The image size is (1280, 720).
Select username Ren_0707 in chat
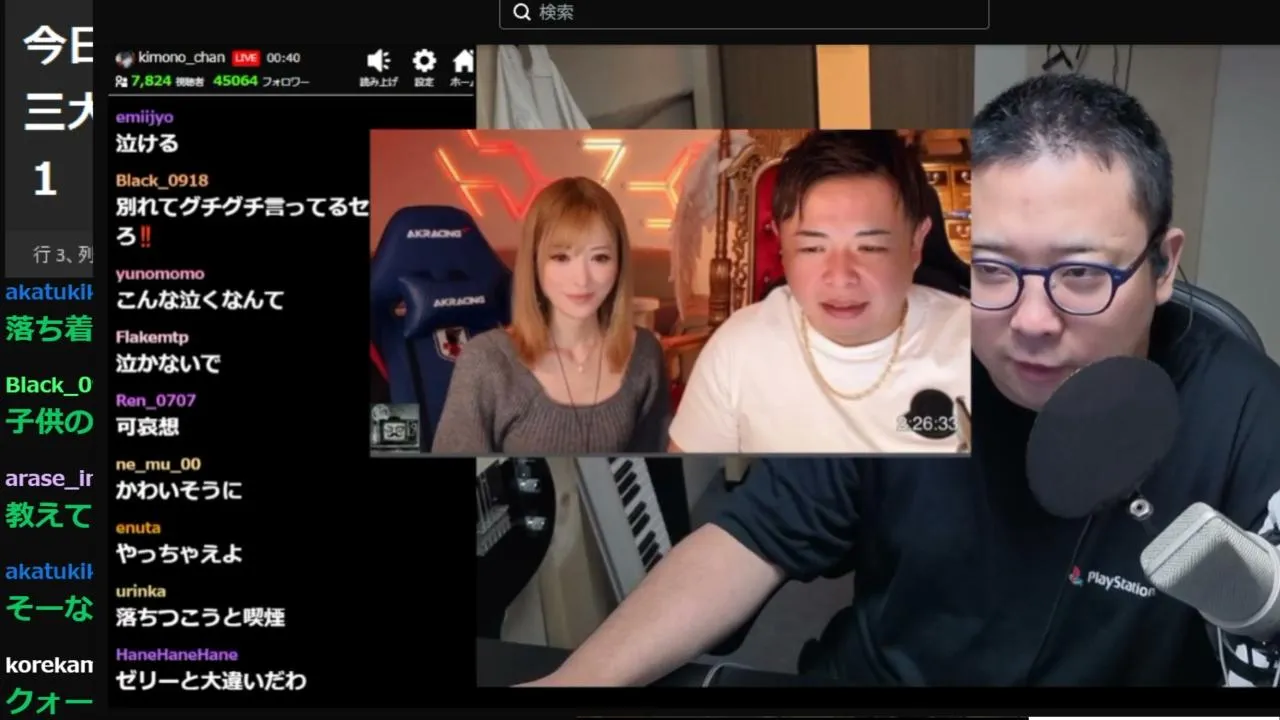(x=155, y=400)
